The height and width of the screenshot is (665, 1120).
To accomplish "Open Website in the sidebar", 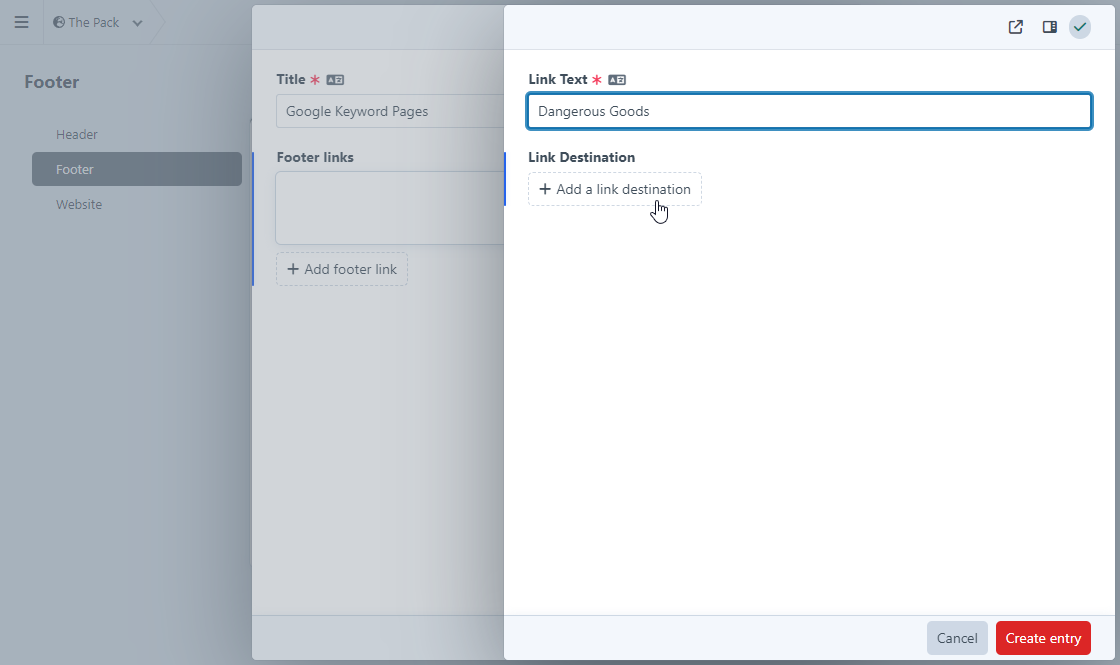I will [79, 204].
